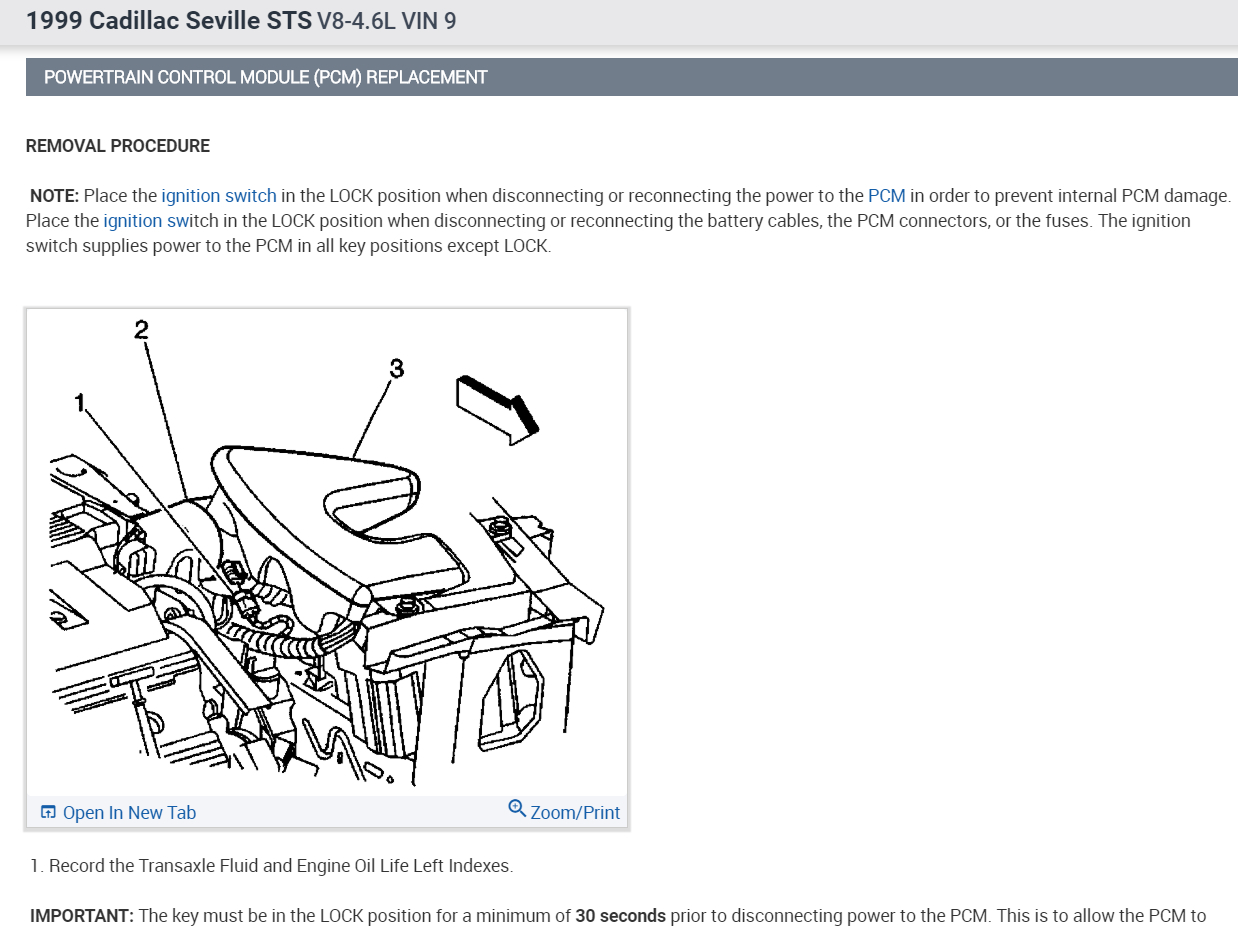The image size is (1238, 932).
Task: Open the ignition switch link in the NOTE's second line
Action: 160,221
